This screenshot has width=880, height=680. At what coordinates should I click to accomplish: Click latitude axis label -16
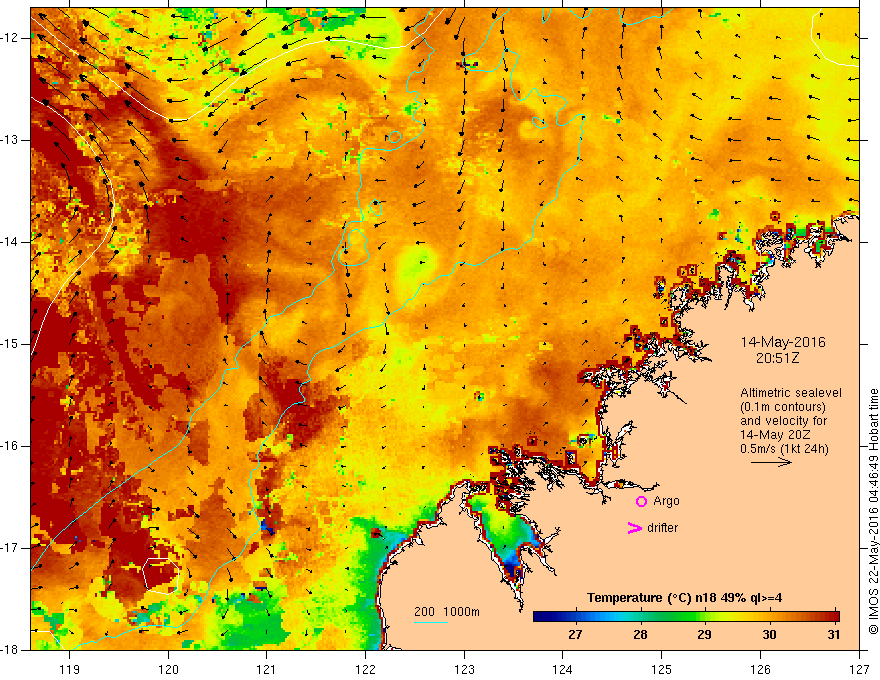coord(10,446)
